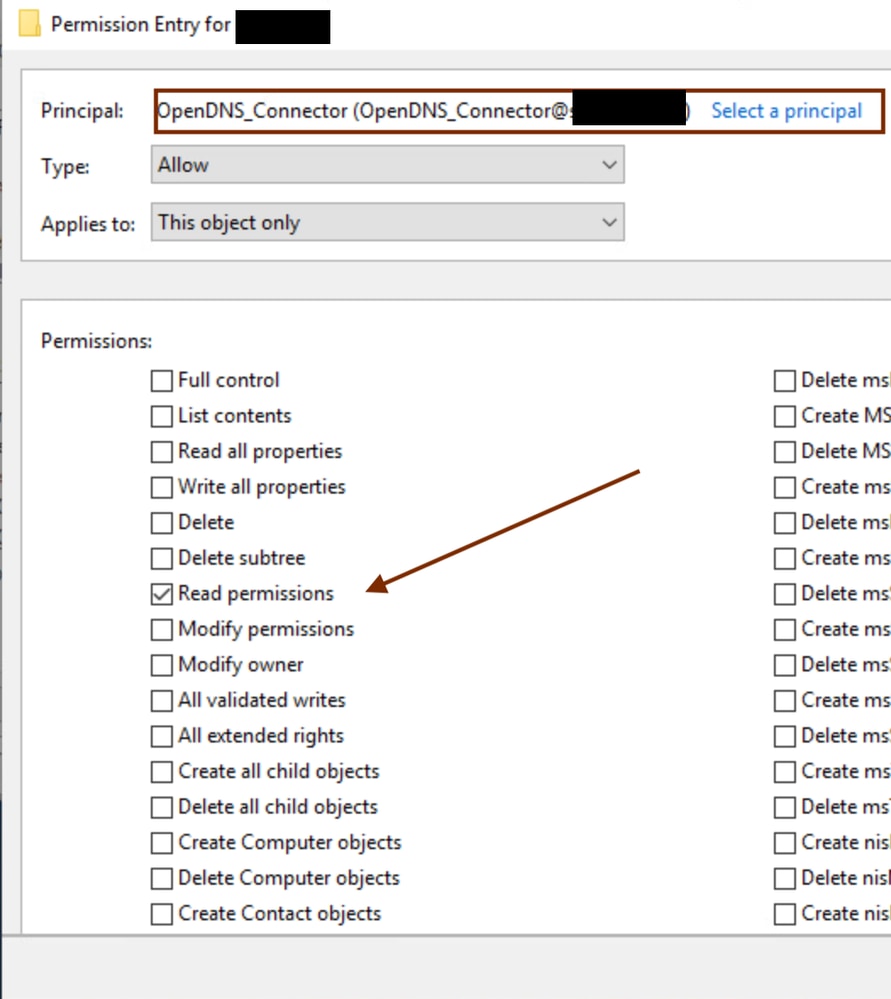
Task: Tick All validated writes
Action: [162, 701]
